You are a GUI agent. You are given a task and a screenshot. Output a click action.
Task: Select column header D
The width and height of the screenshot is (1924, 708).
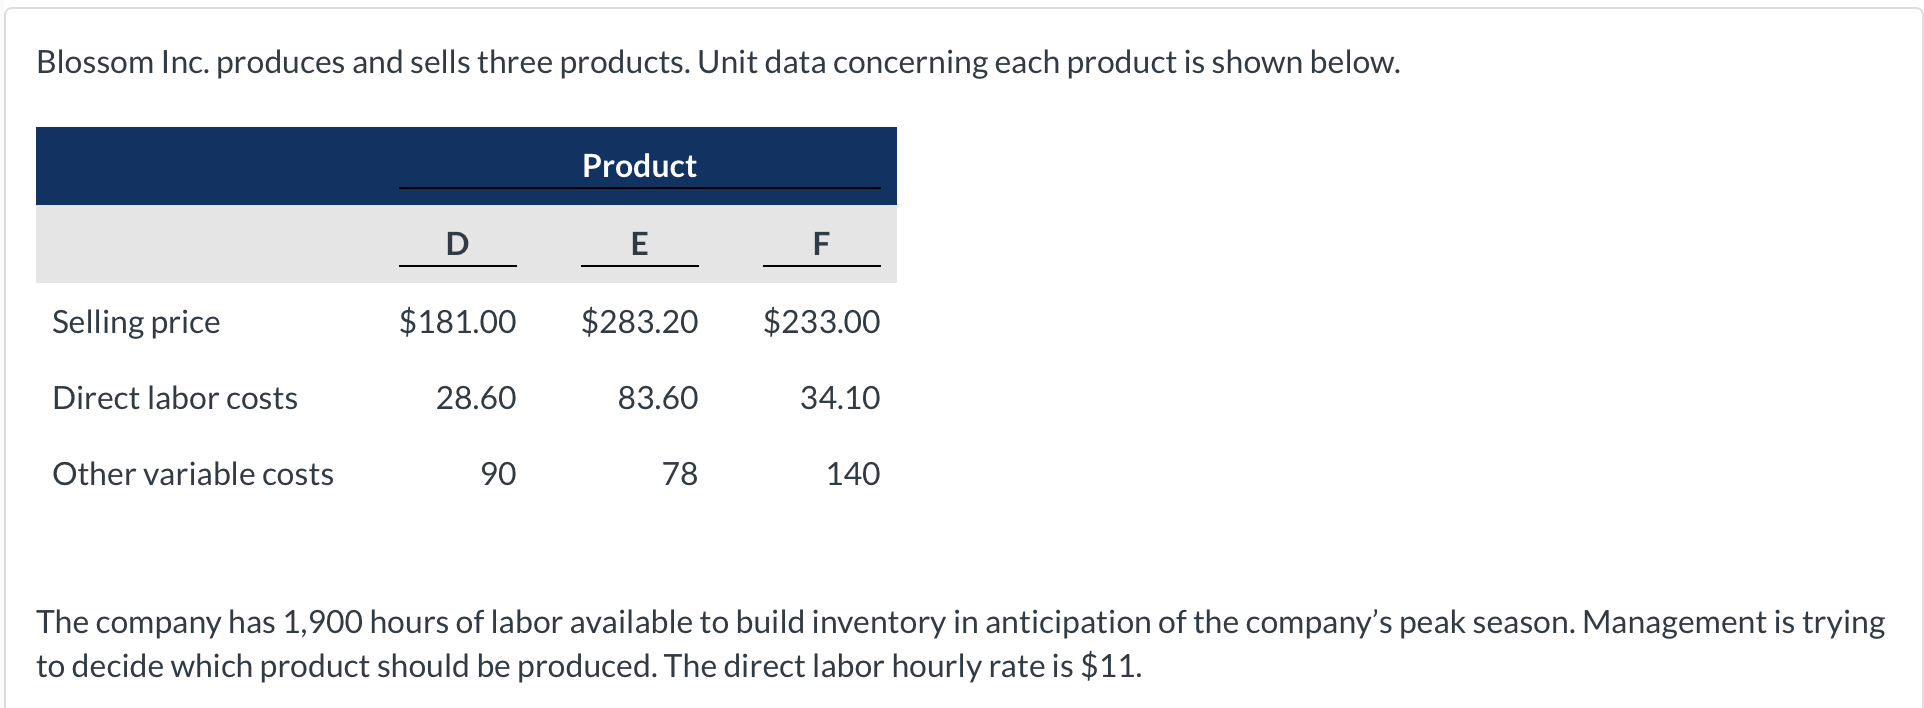[457, 243]
